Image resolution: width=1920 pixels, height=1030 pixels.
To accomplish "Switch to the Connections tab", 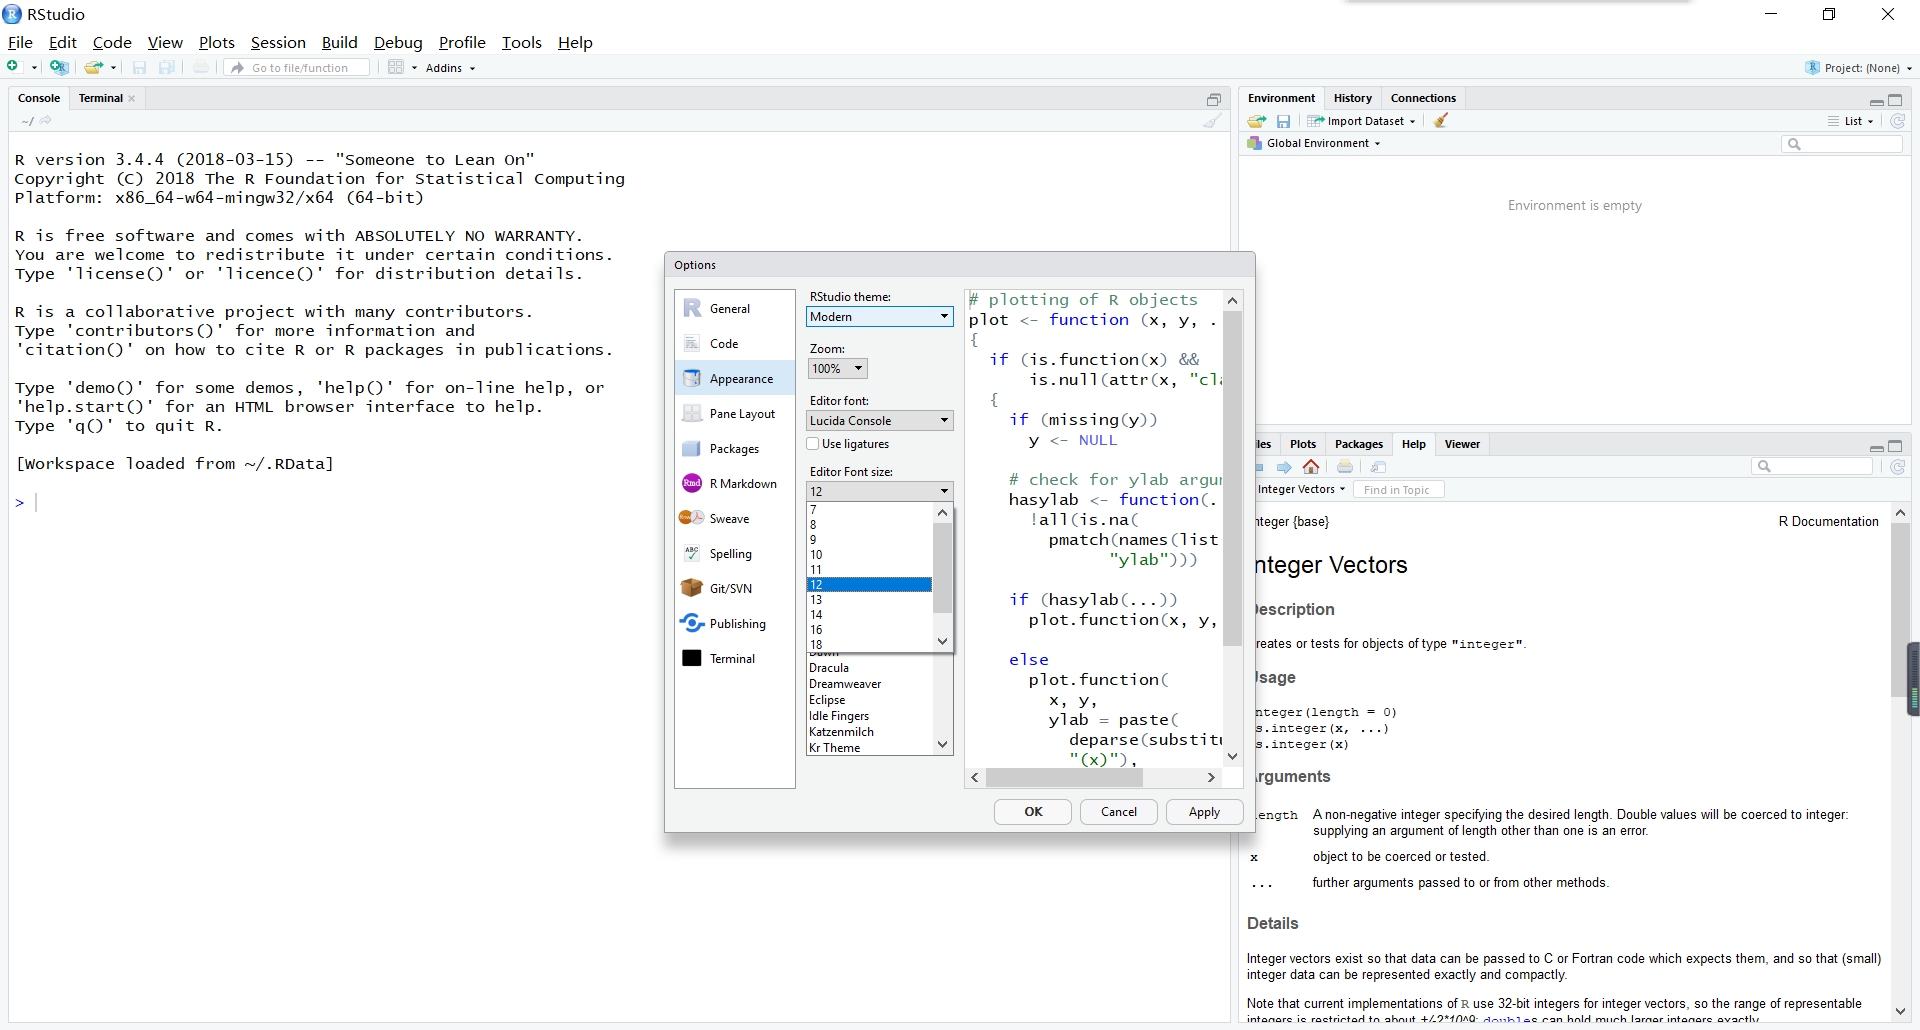I will pyautogui.click(x=1423, y=98).
